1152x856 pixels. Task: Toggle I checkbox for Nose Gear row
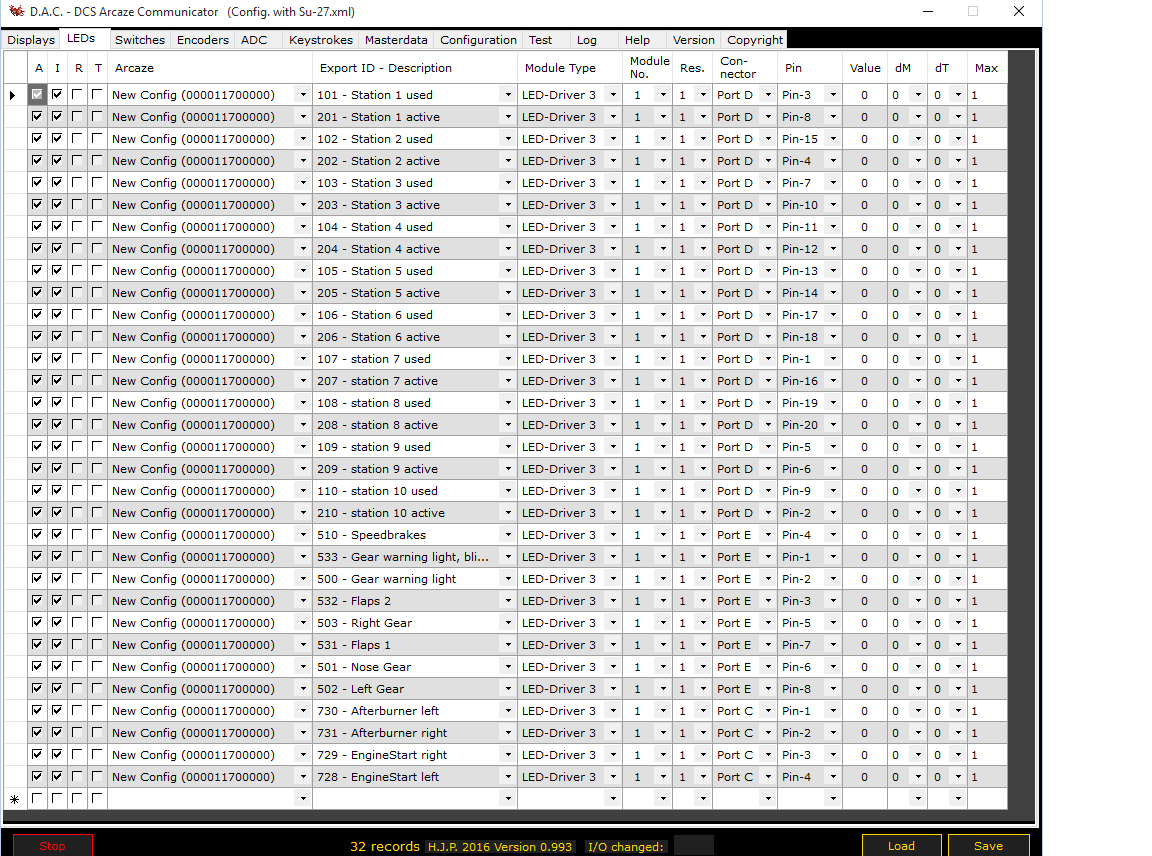click(57, 666)
